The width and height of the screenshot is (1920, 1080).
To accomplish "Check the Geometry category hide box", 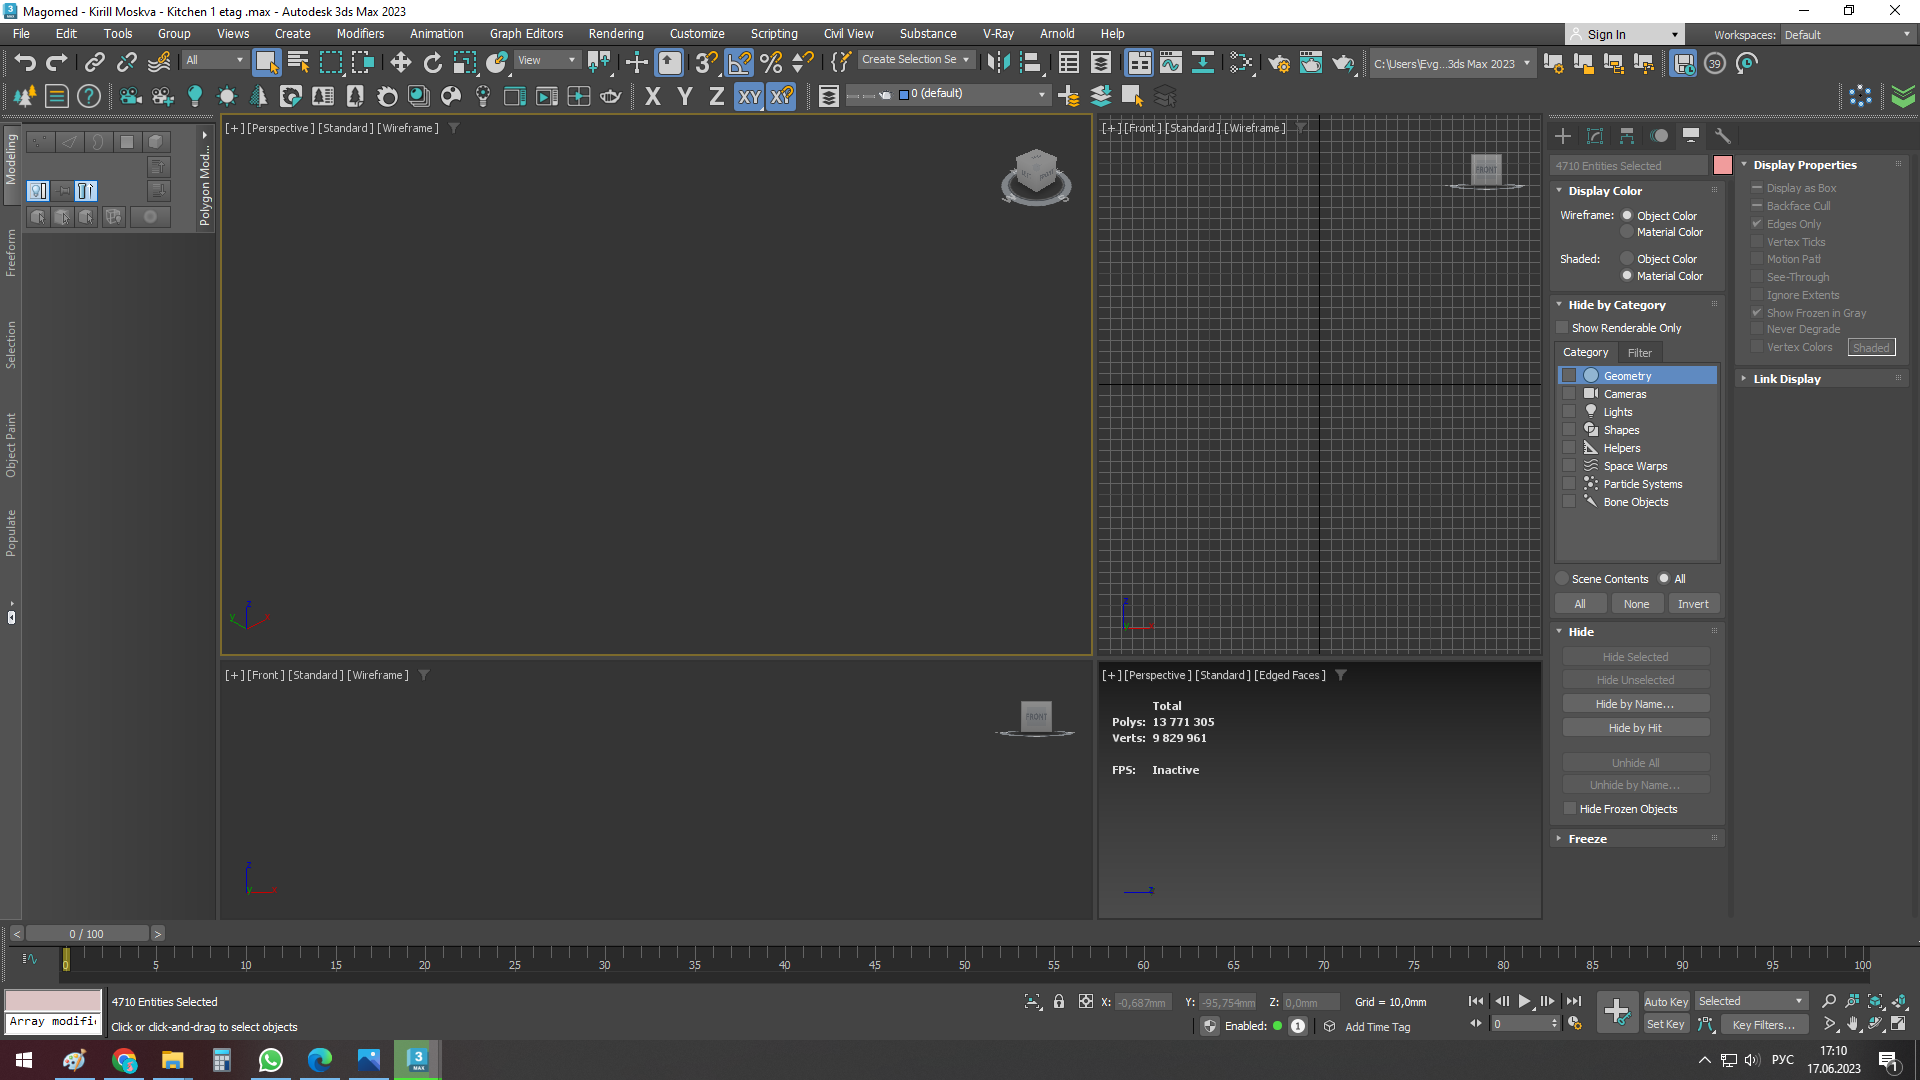I will click(x=1569, y=376).
